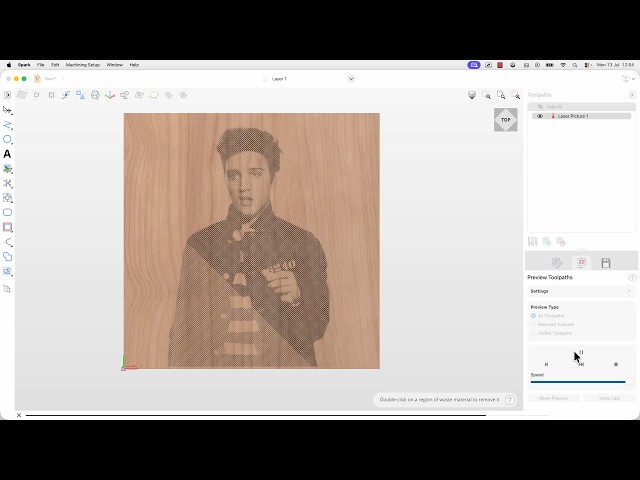Open the Spark menu
Image resolution: width=640 pixels, height=480 pixels.
[x=24, y=65]
